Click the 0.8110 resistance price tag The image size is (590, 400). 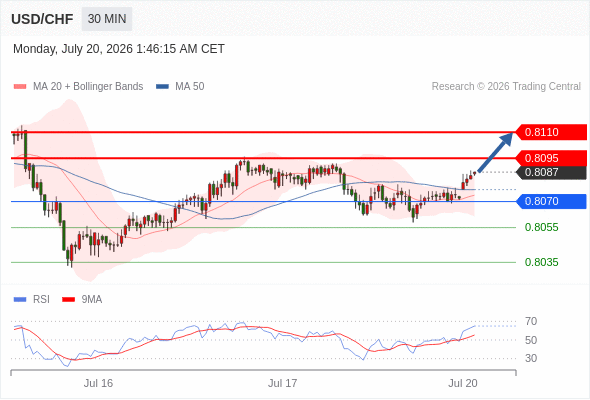[551, 132]
